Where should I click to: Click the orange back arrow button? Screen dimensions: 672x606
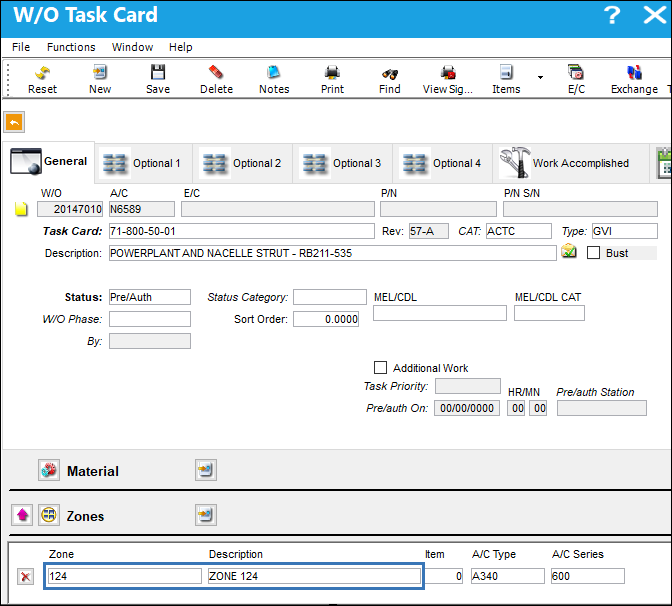14,123
